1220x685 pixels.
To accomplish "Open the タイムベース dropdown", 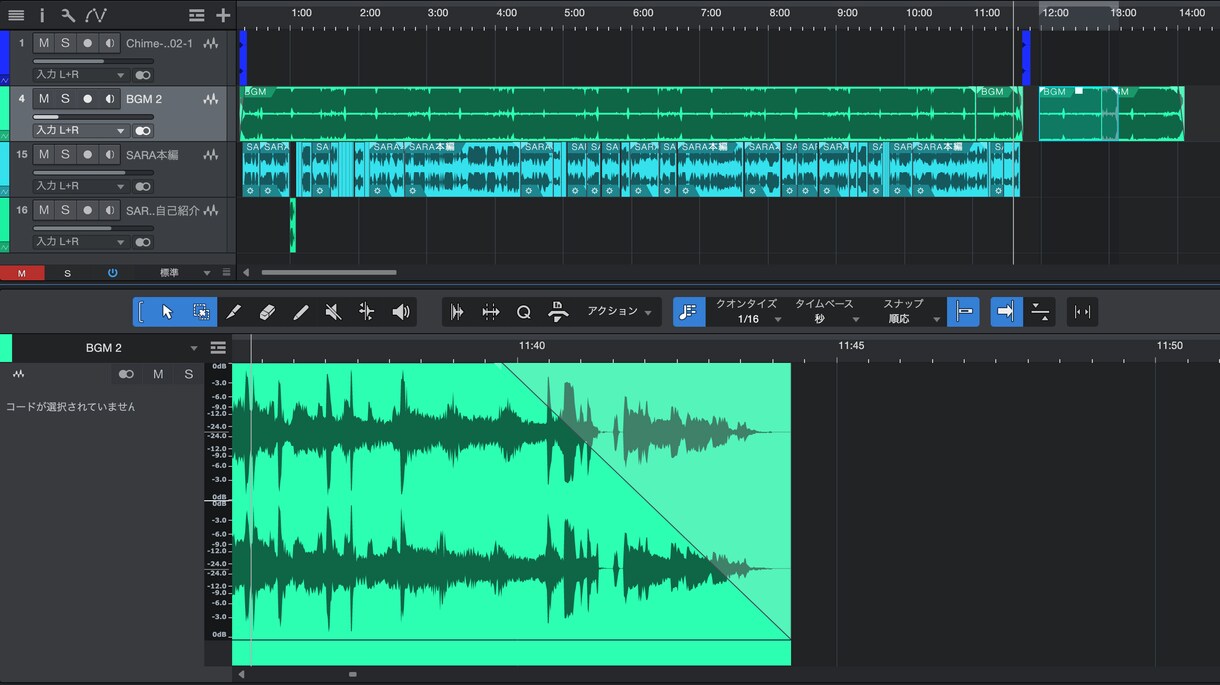I will 826,312.
